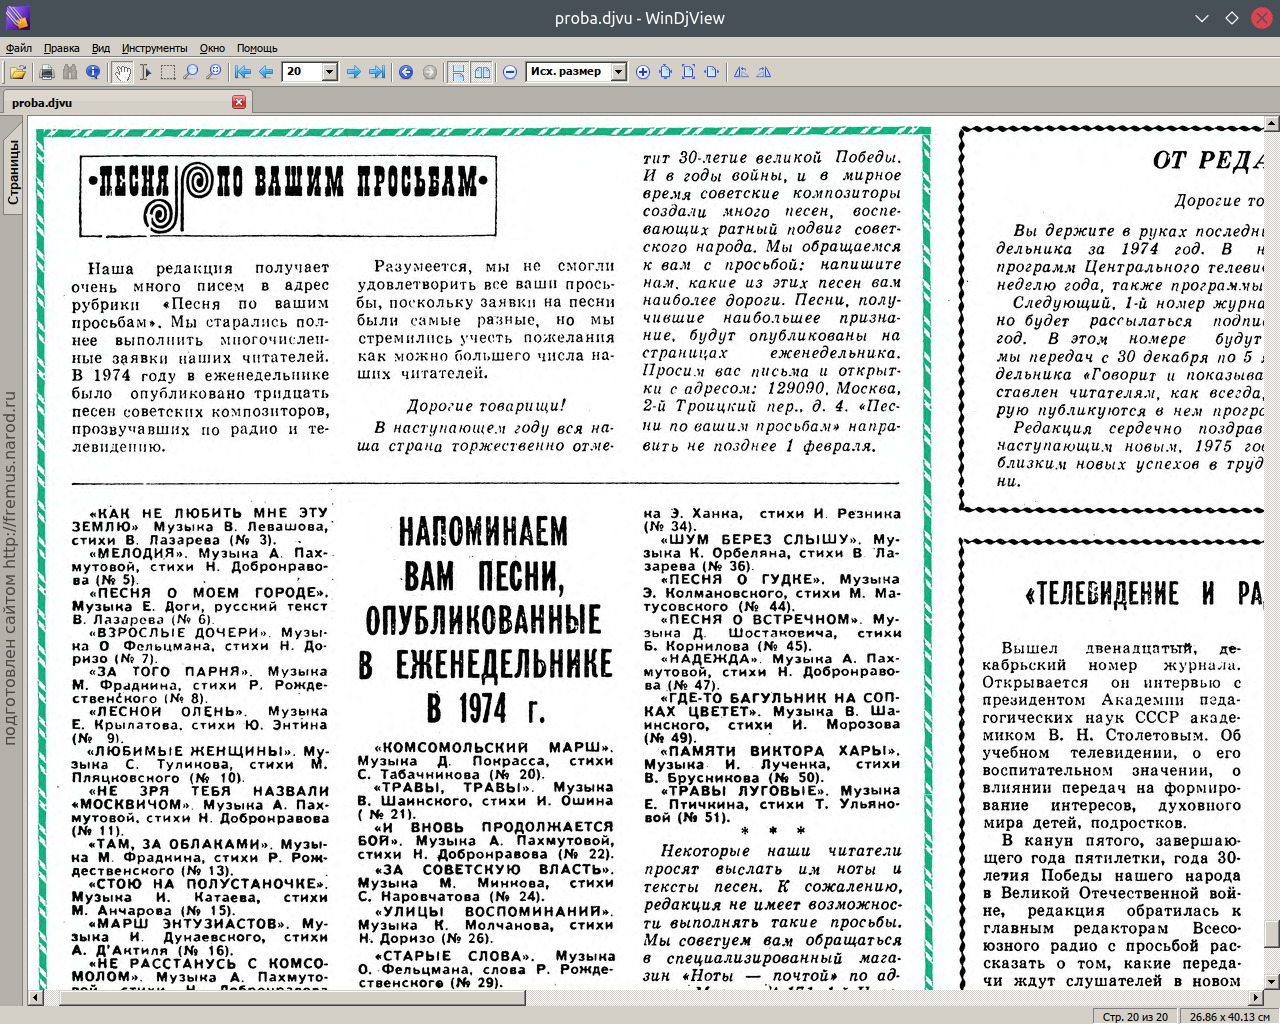Click the WinDjView app icon in title bar

(17, 18)
